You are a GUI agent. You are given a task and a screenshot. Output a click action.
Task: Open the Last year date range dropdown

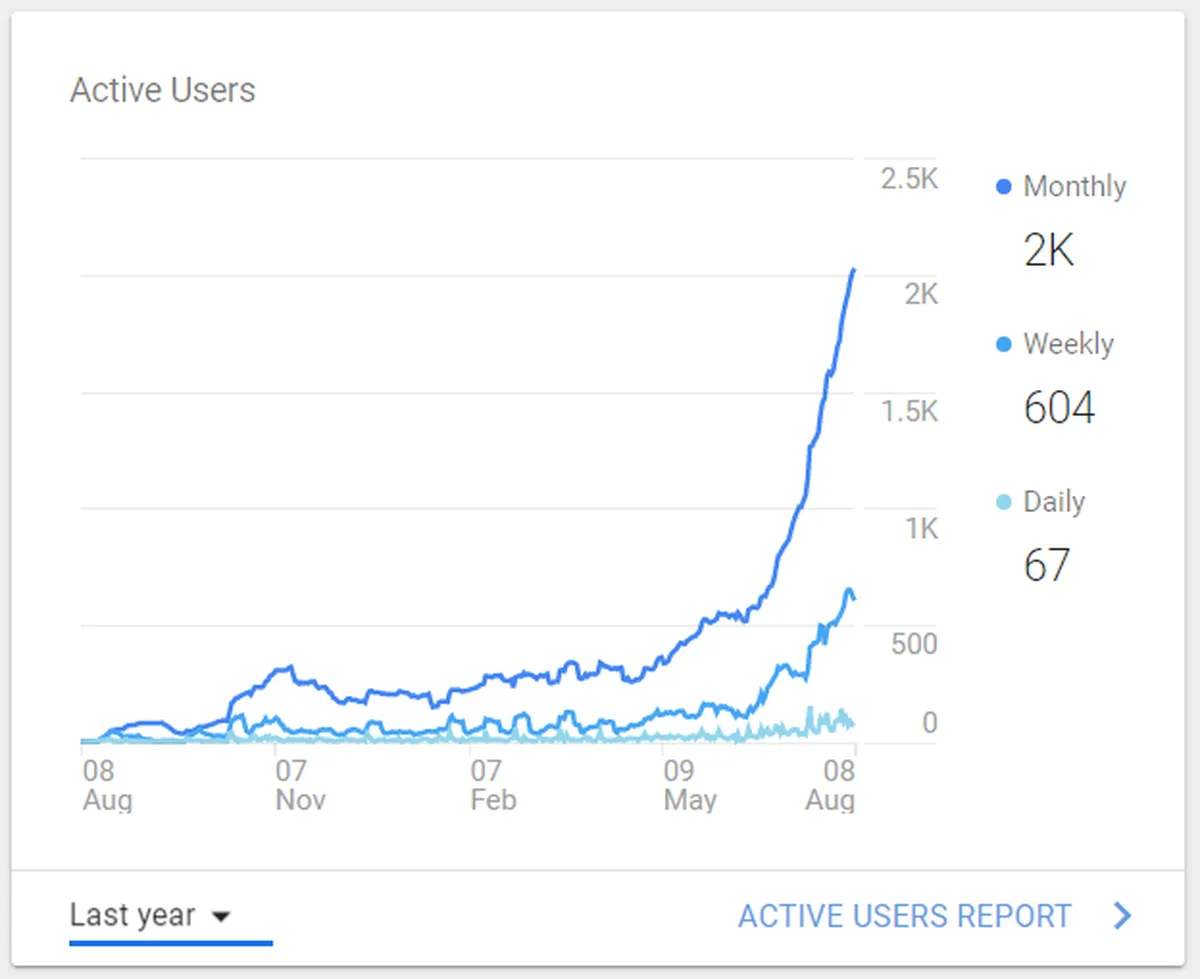pyautogui.click(x=170, y=916)
